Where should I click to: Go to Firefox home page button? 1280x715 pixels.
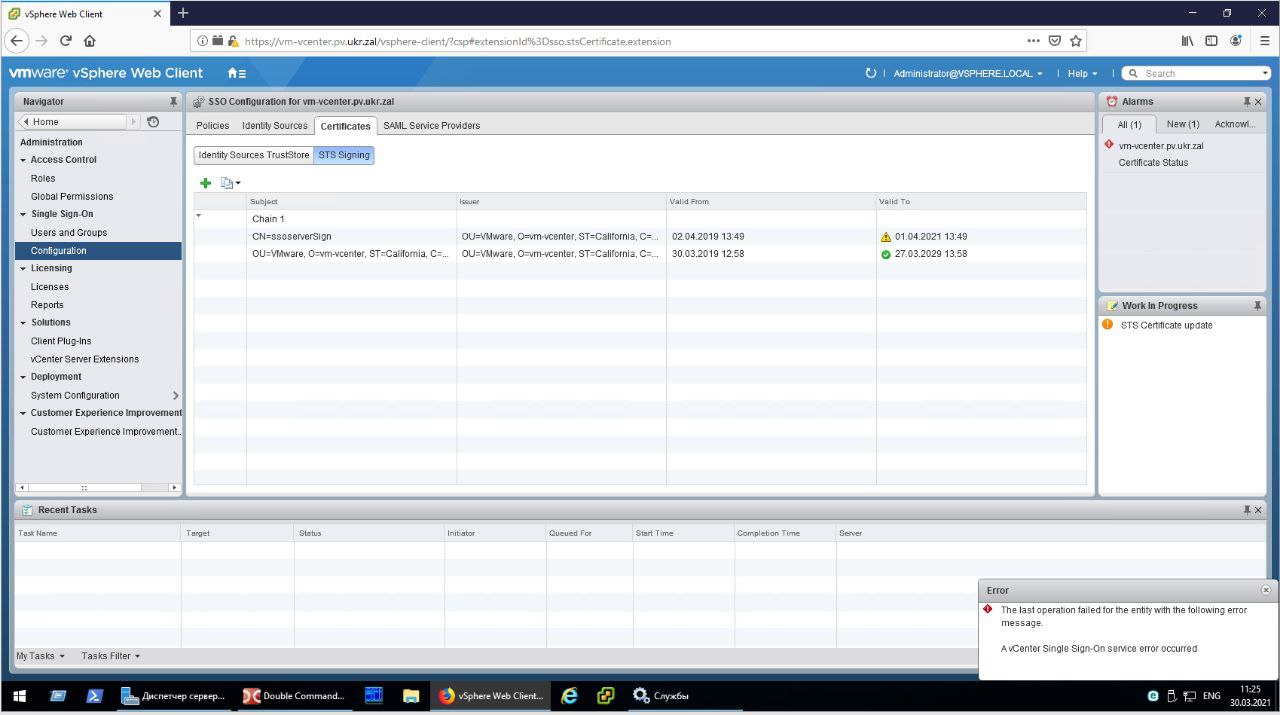pos(90,41)
